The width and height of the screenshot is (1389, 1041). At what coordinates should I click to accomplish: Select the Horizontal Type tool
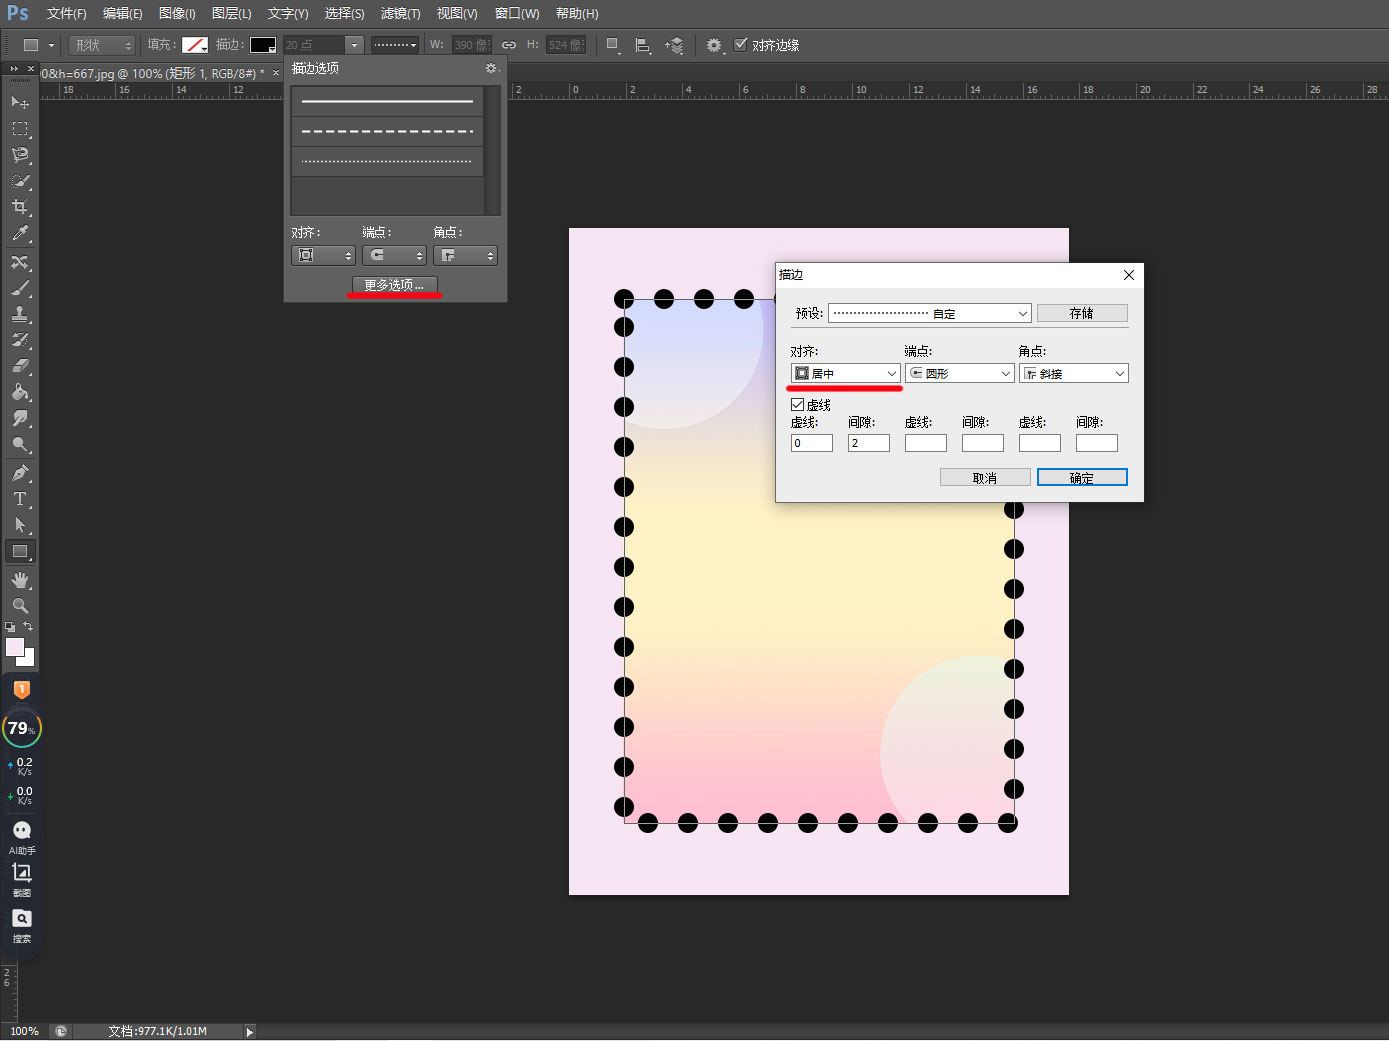point(19,499)
